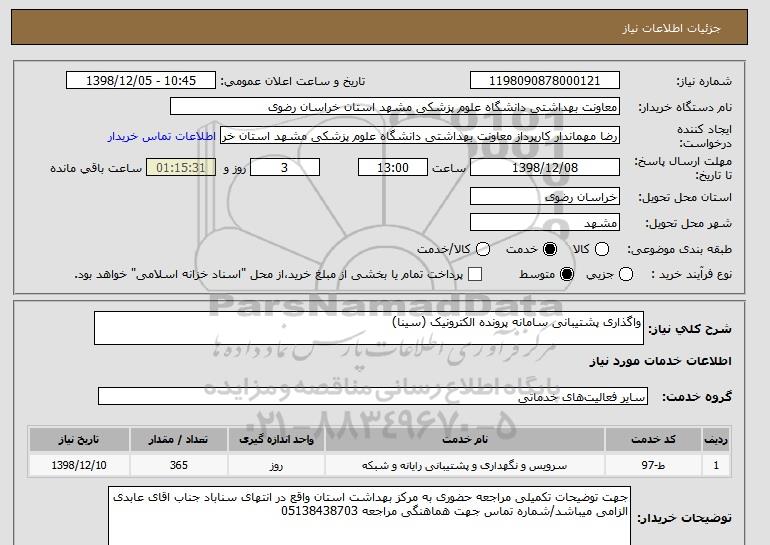
Task: Click the days remaining field showing 3
Action: click(x=285, y=167)
